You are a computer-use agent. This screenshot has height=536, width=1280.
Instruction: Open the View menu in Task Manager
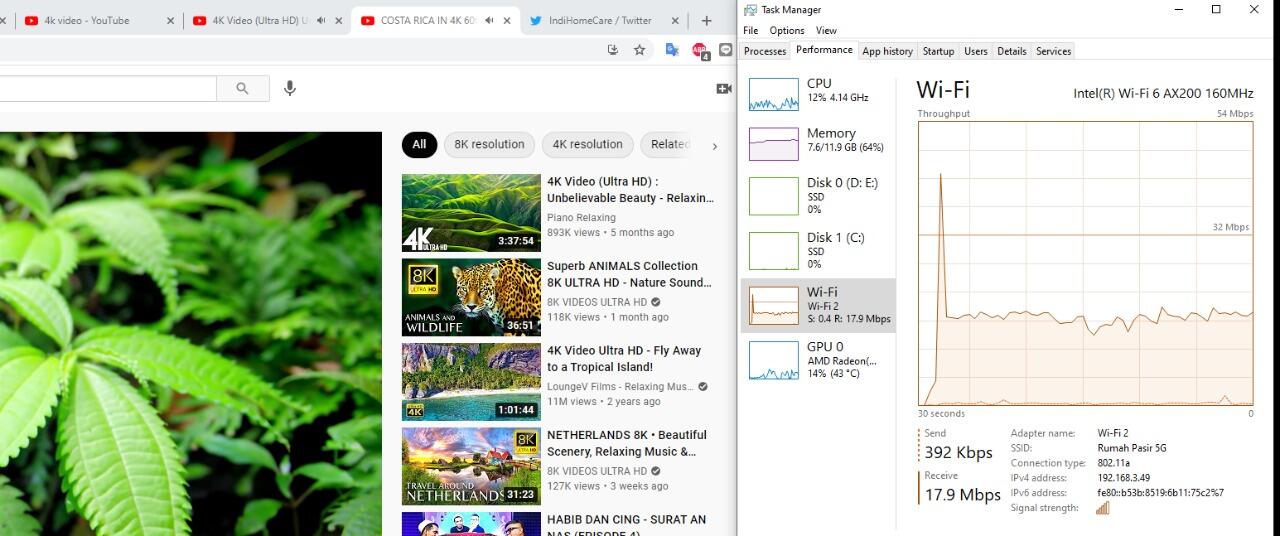[826, 31]
